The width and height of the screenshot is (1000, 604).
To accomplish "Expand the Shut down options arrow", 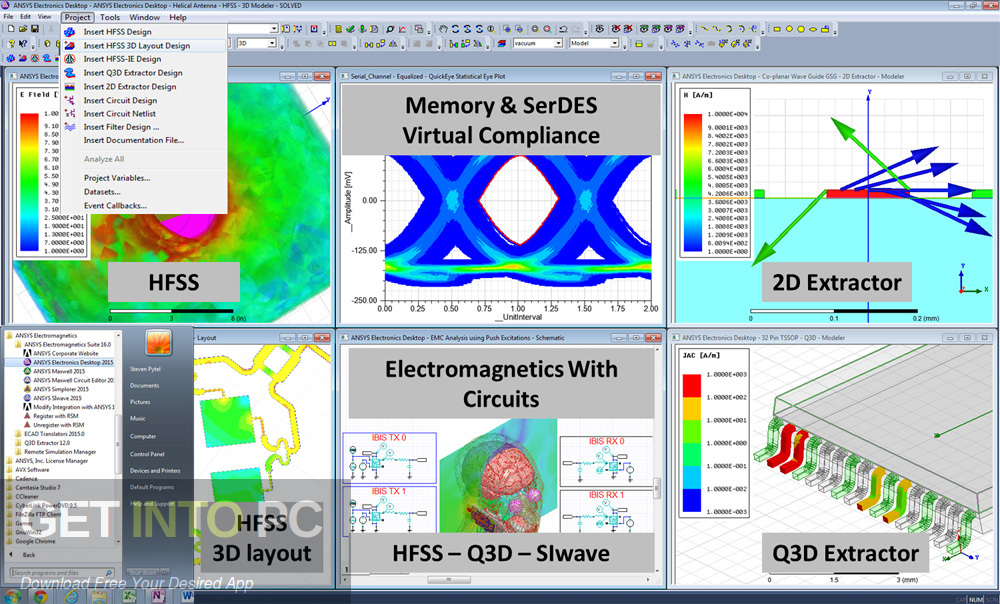I will 165,573.
